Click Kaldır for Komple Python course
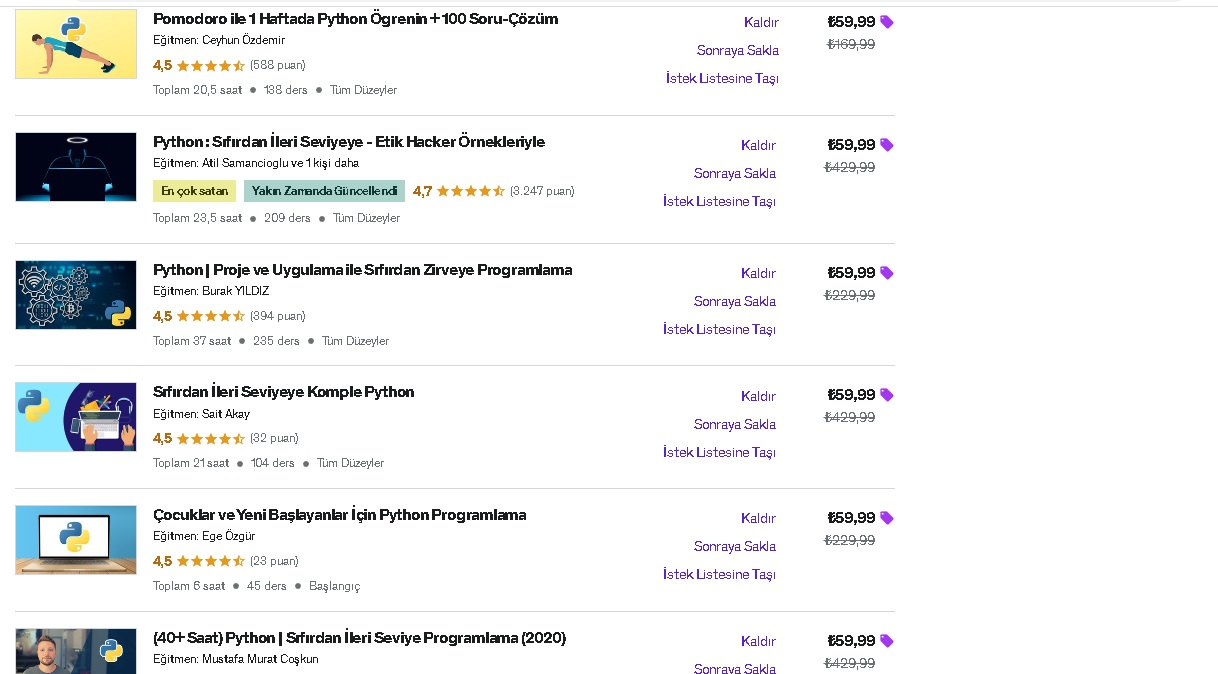The width and height of the screenshot is (1218, 674). pos(758,396)
